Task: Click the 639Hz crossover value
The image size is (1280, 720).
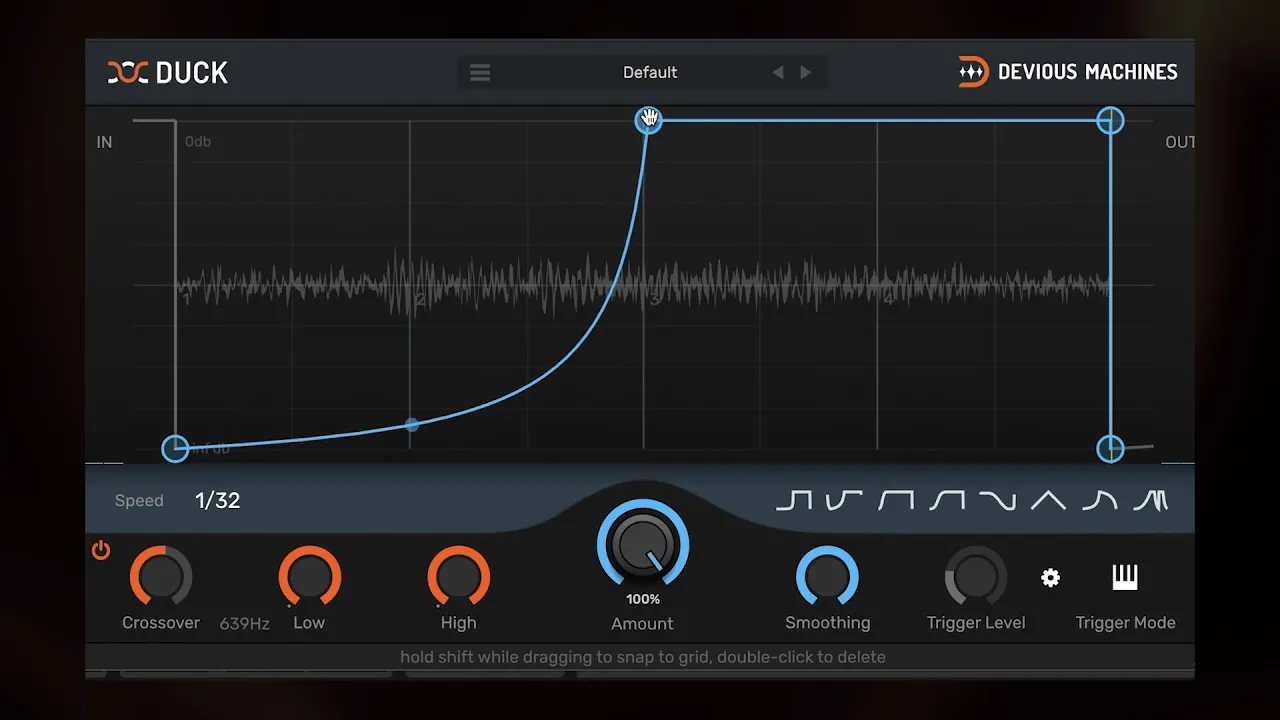Action: coord(245,623)
